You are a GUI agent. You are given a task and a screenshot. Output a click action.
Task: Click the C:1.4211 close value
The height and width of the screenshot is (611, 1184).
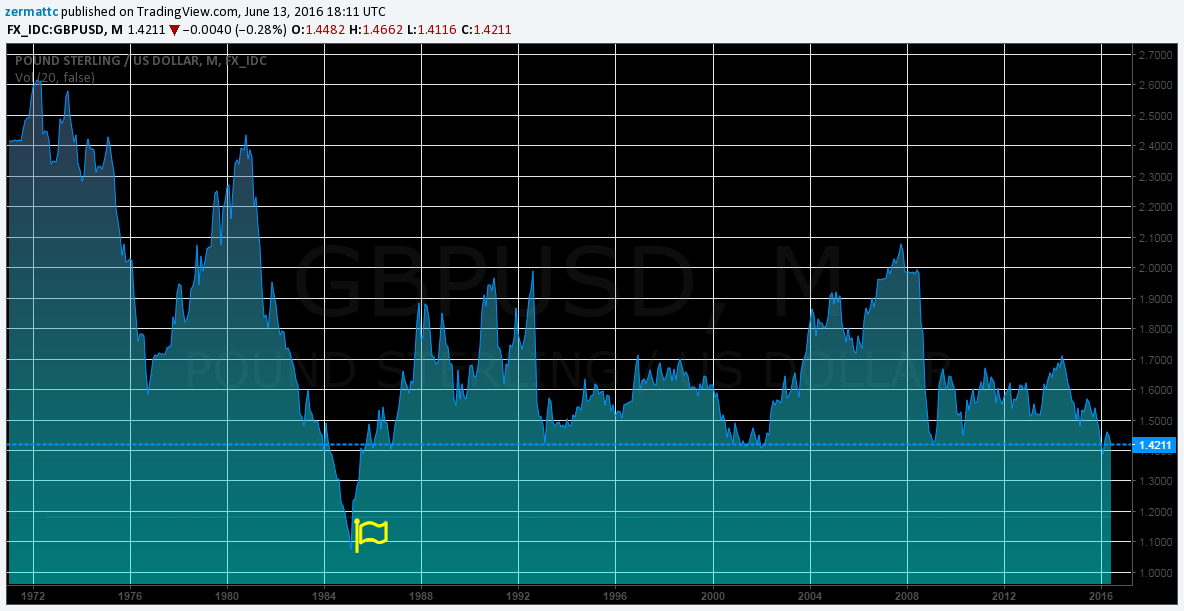[486, 31]
